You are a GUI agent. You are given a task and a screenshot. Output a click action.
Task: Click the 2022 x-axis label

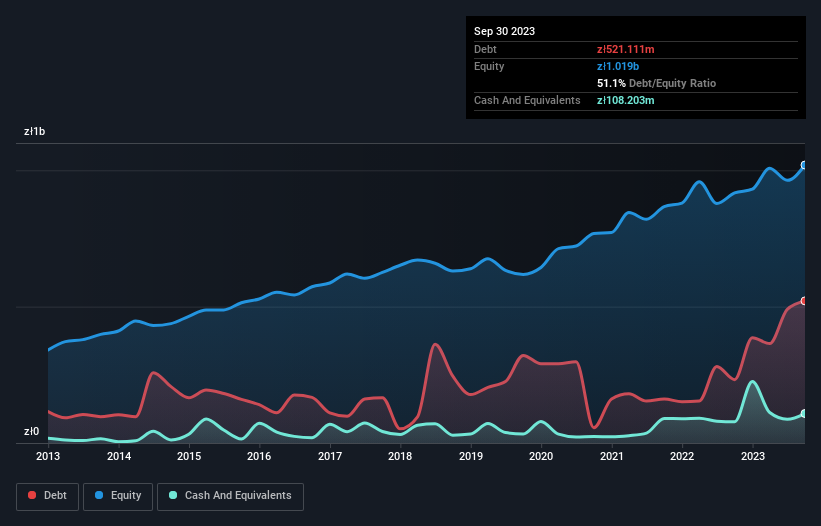click(682, 456)
